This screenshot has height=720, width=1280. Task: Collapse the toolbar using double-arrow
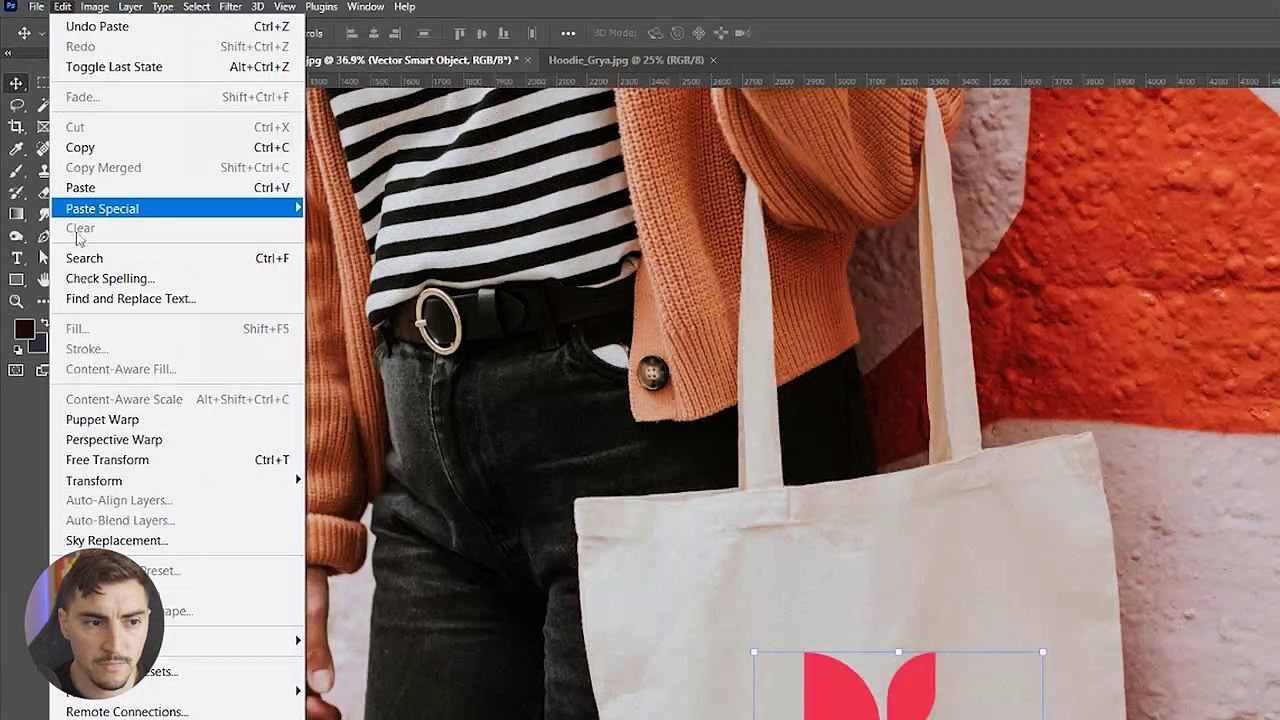(x=8, y=53)
